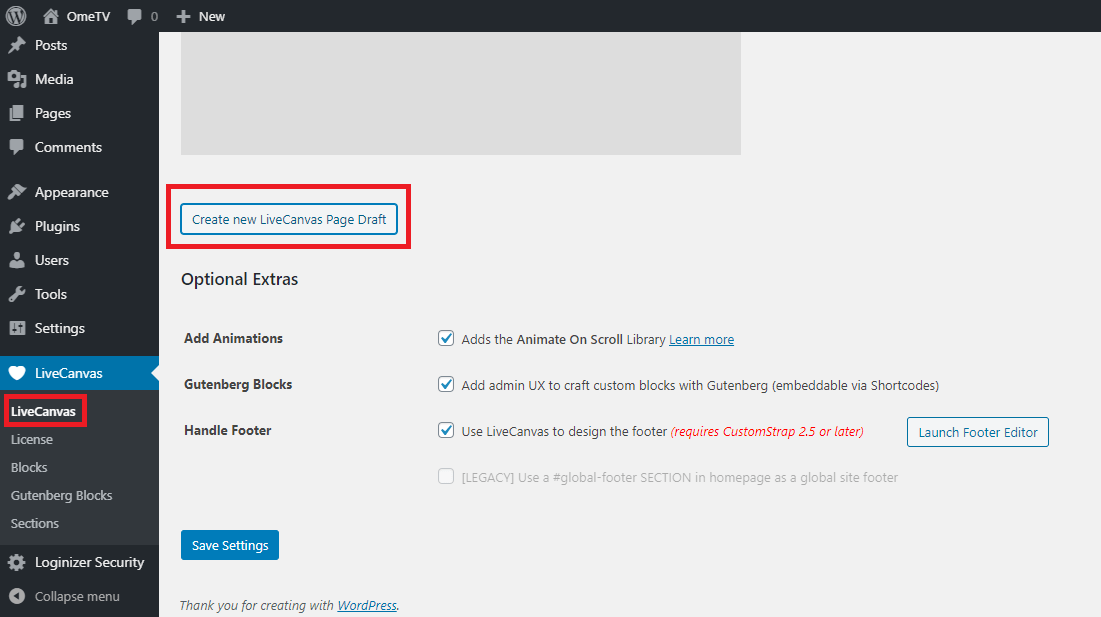
Task: Click the plus icon next to New
Action: pyautogui.click(x=183, y=16)
